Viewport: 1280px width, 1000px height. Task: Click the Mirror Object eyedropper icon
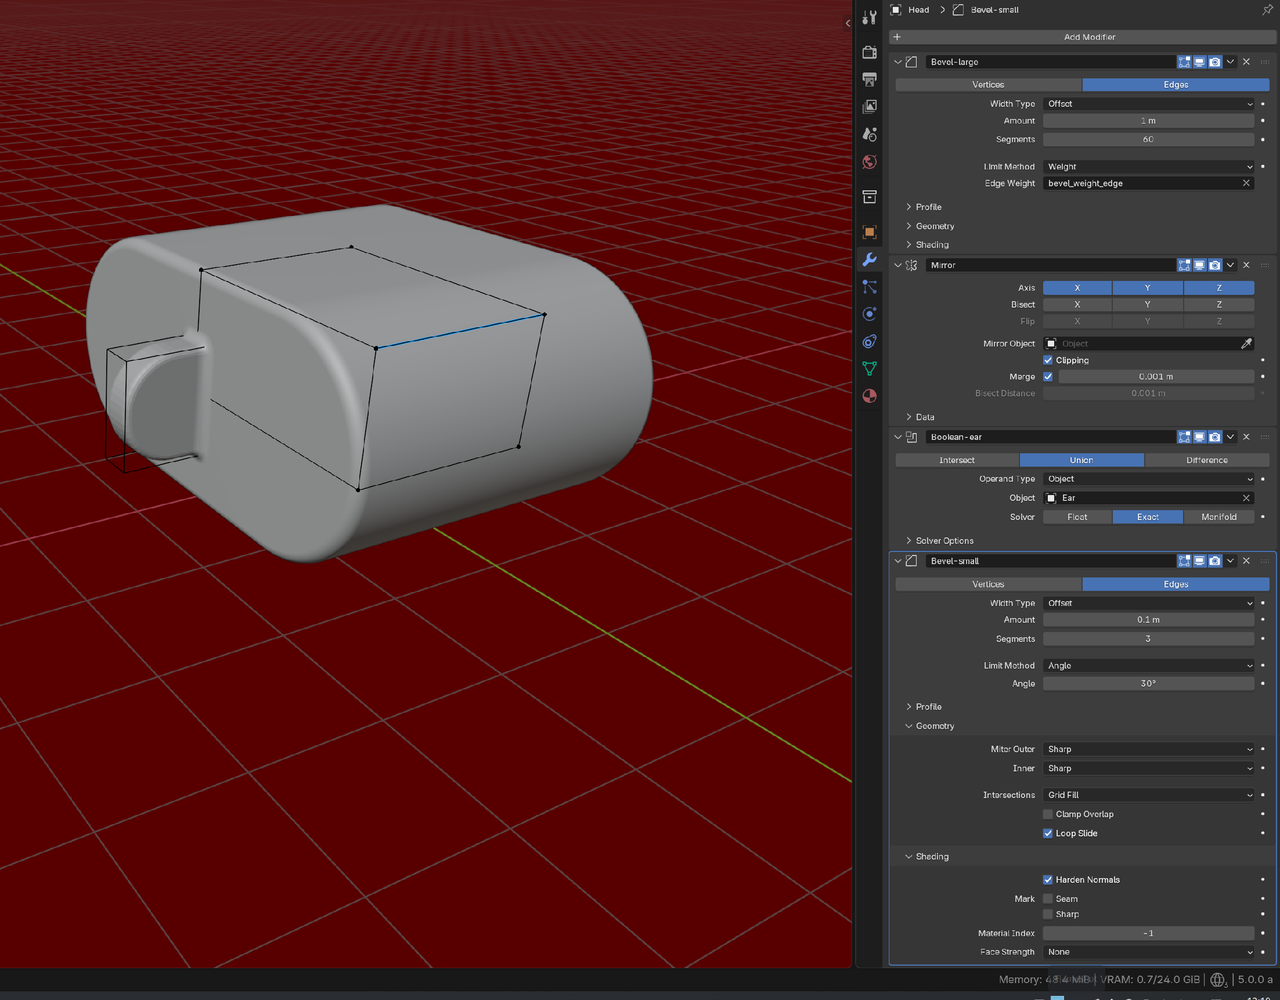click(x=1246, y=343)
